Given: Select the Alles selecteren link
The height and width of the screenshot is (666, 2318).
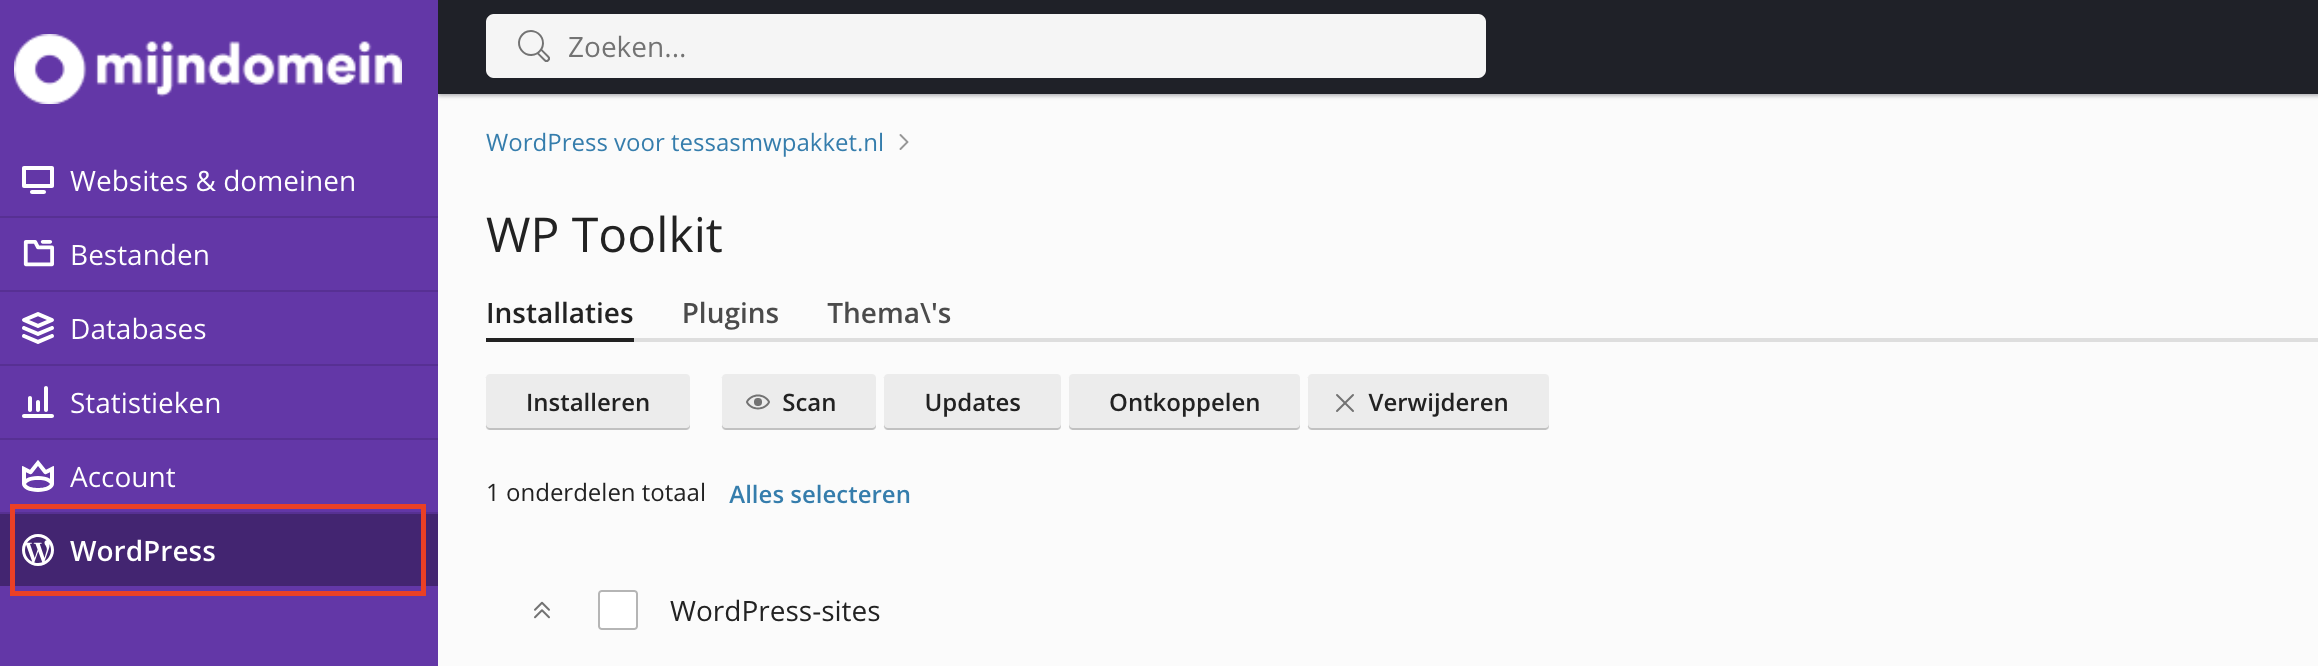Looking at the screenshot, I should pos(818,494).
